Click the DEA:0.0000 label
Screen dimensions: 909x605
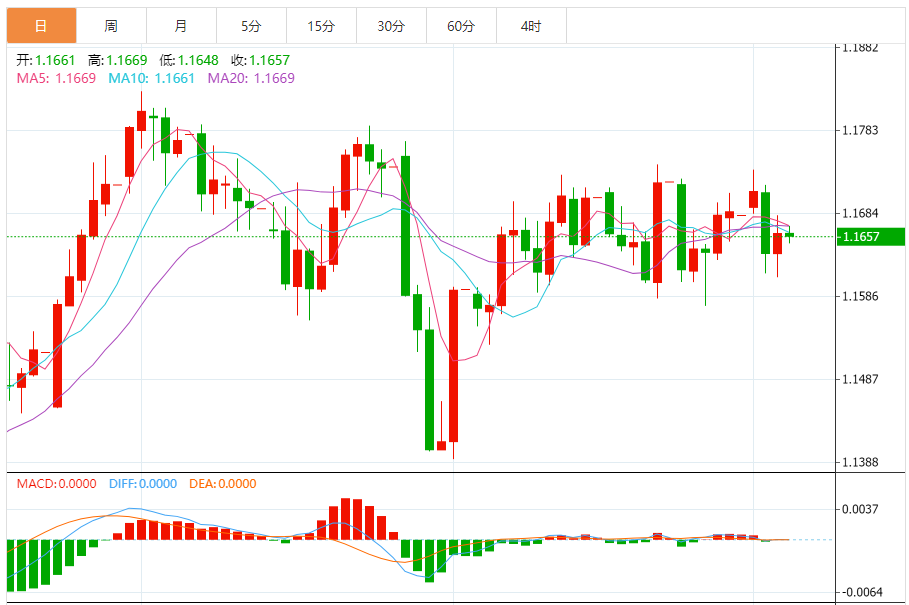point(223,484)
